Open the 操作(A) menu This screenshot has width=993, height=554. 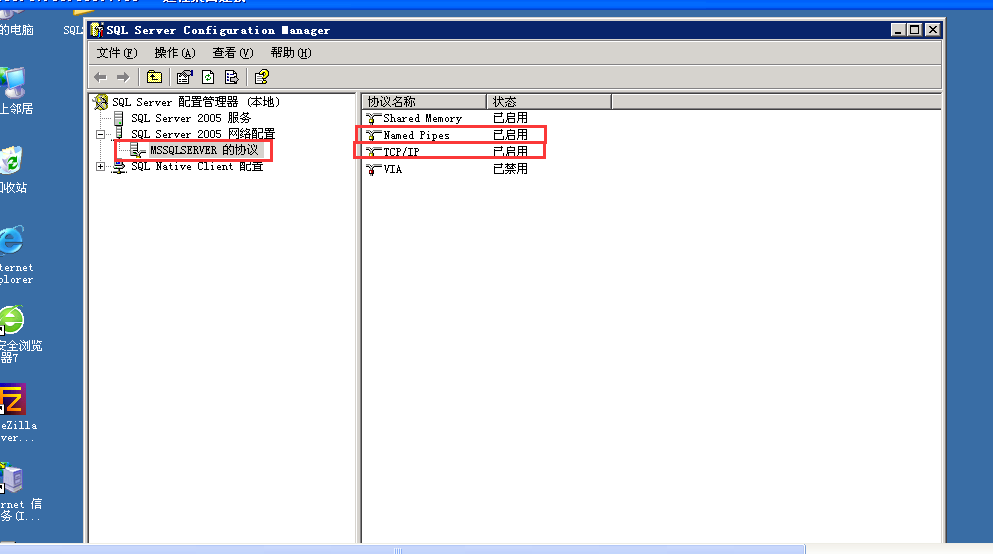(175, 53)
